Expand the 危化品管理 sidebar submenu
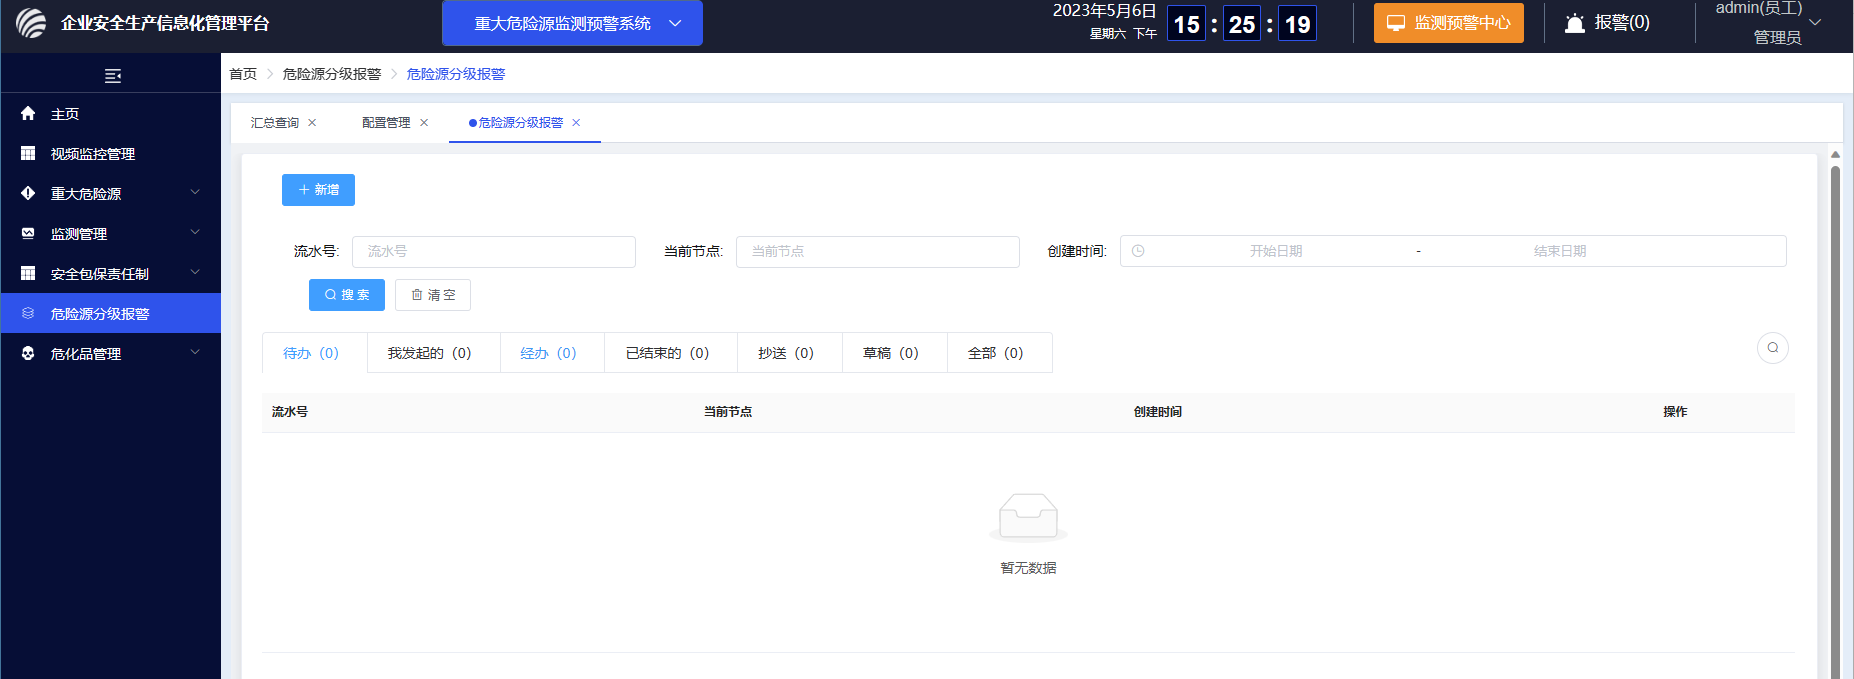 (x=195, y=352)
